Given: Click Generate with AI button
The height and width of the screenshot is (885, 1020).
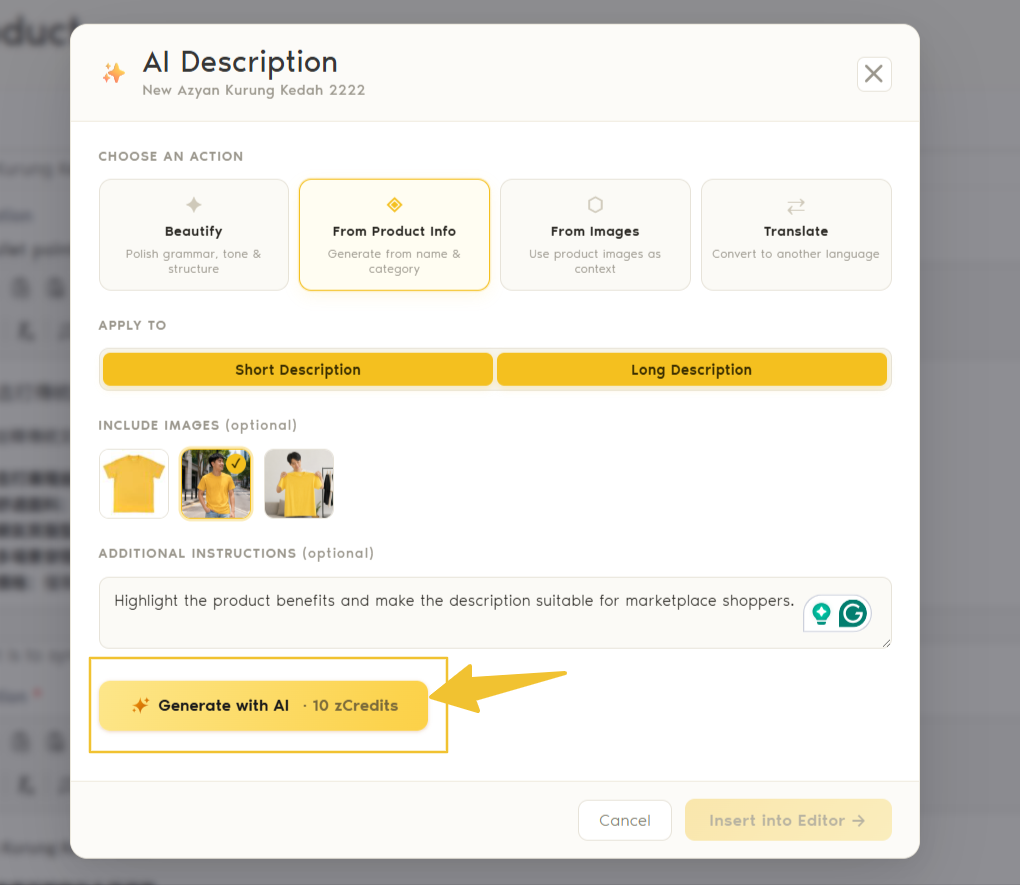Looking at the screenshot, I should click(x=263, y=705).
